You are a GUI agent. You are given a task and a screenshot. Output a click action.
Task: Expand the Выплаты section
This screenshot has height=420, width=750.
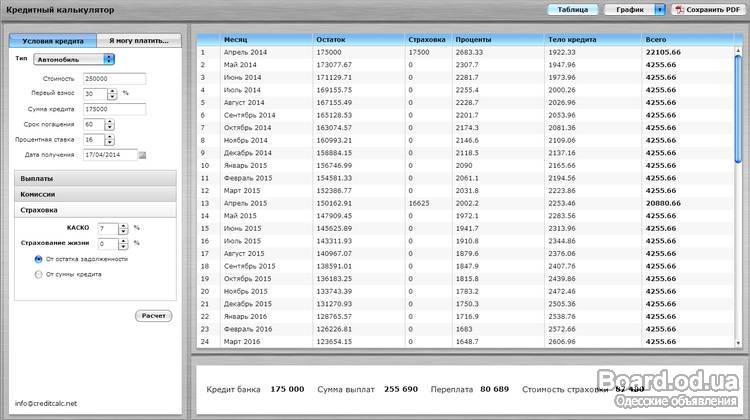point(95,178)
